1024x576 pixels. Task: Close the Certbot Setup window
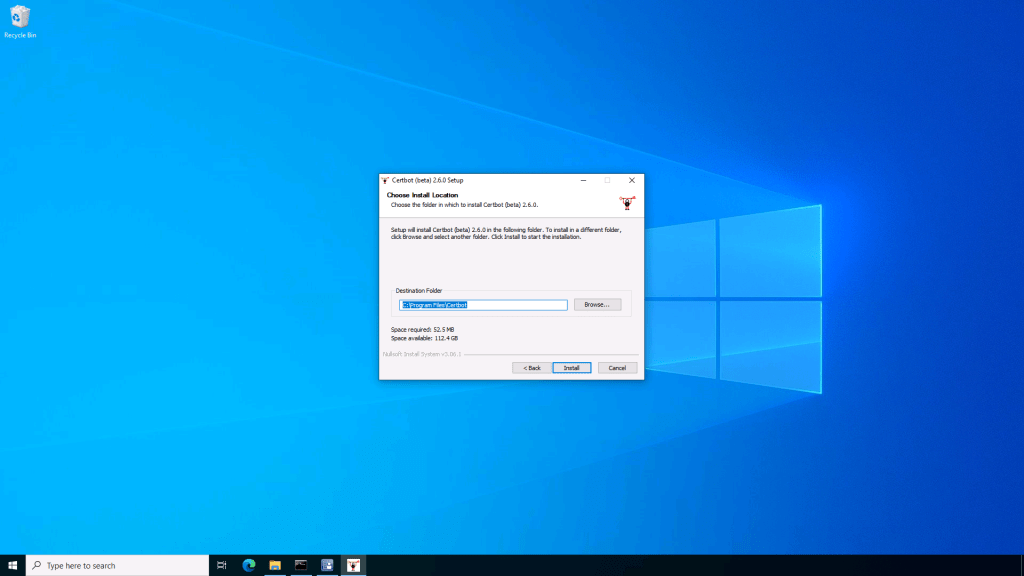[x=632, y=180]
